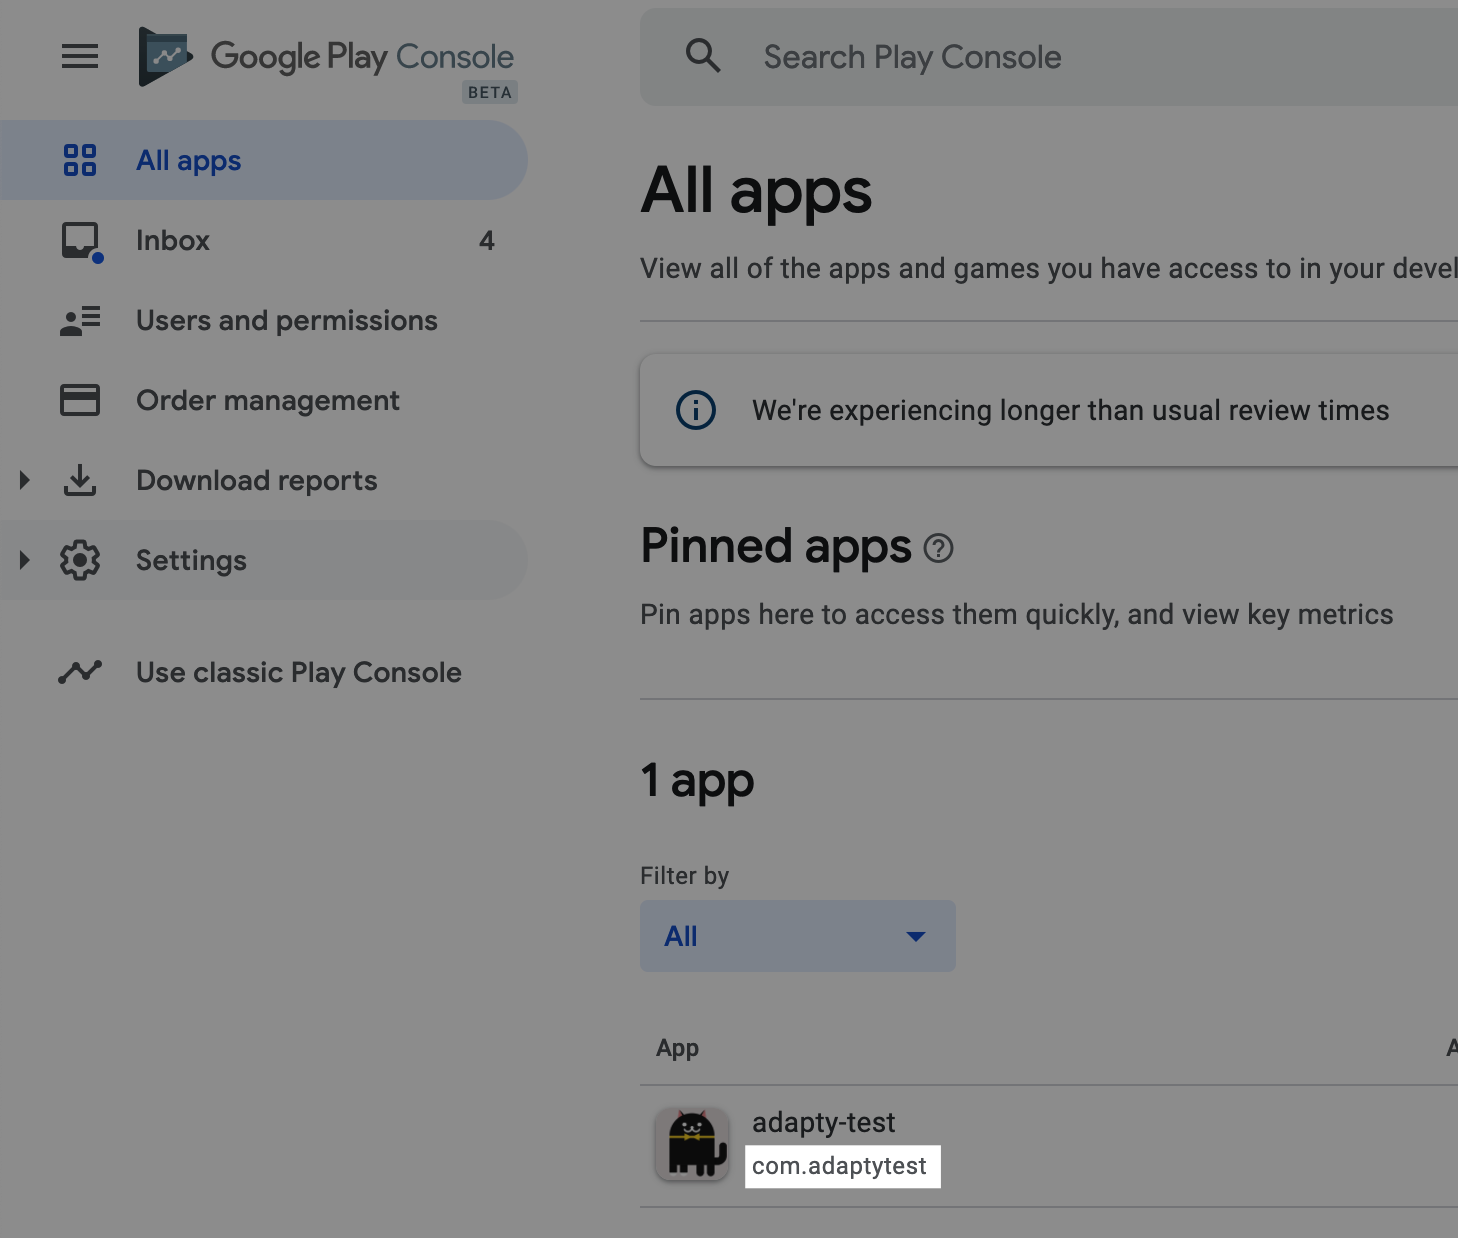Viewport: 1458px width, 1238px height.
Task: Switch to Use classic Play Console
Action: click(264, 672)
